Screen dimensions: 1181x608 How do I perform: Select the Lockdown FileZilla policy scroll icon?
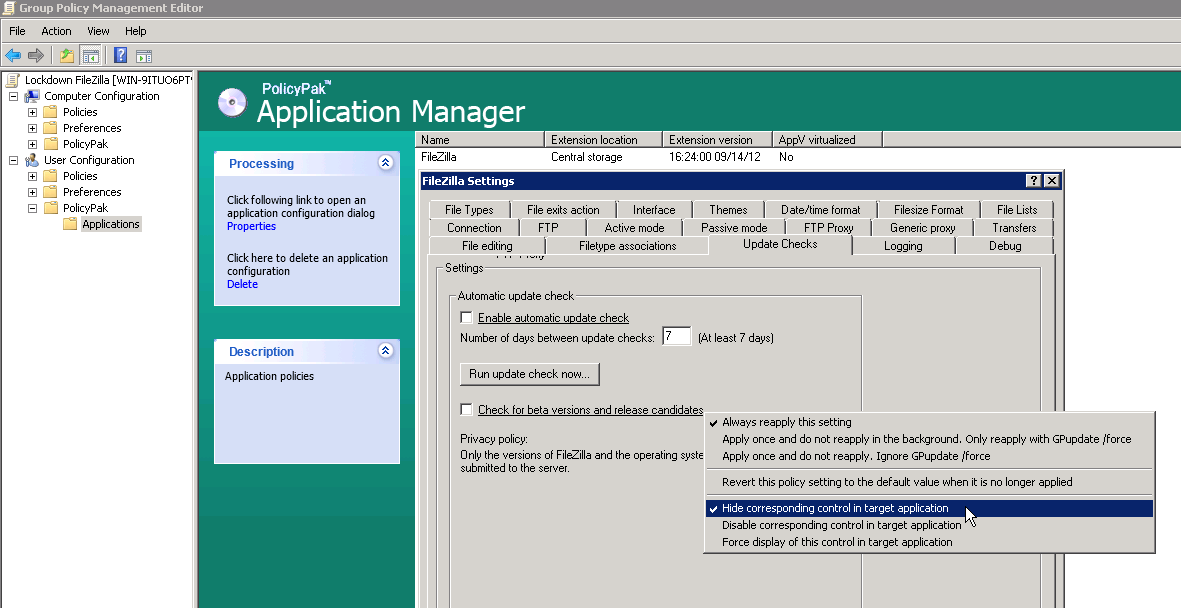click(x=12, y=80)
